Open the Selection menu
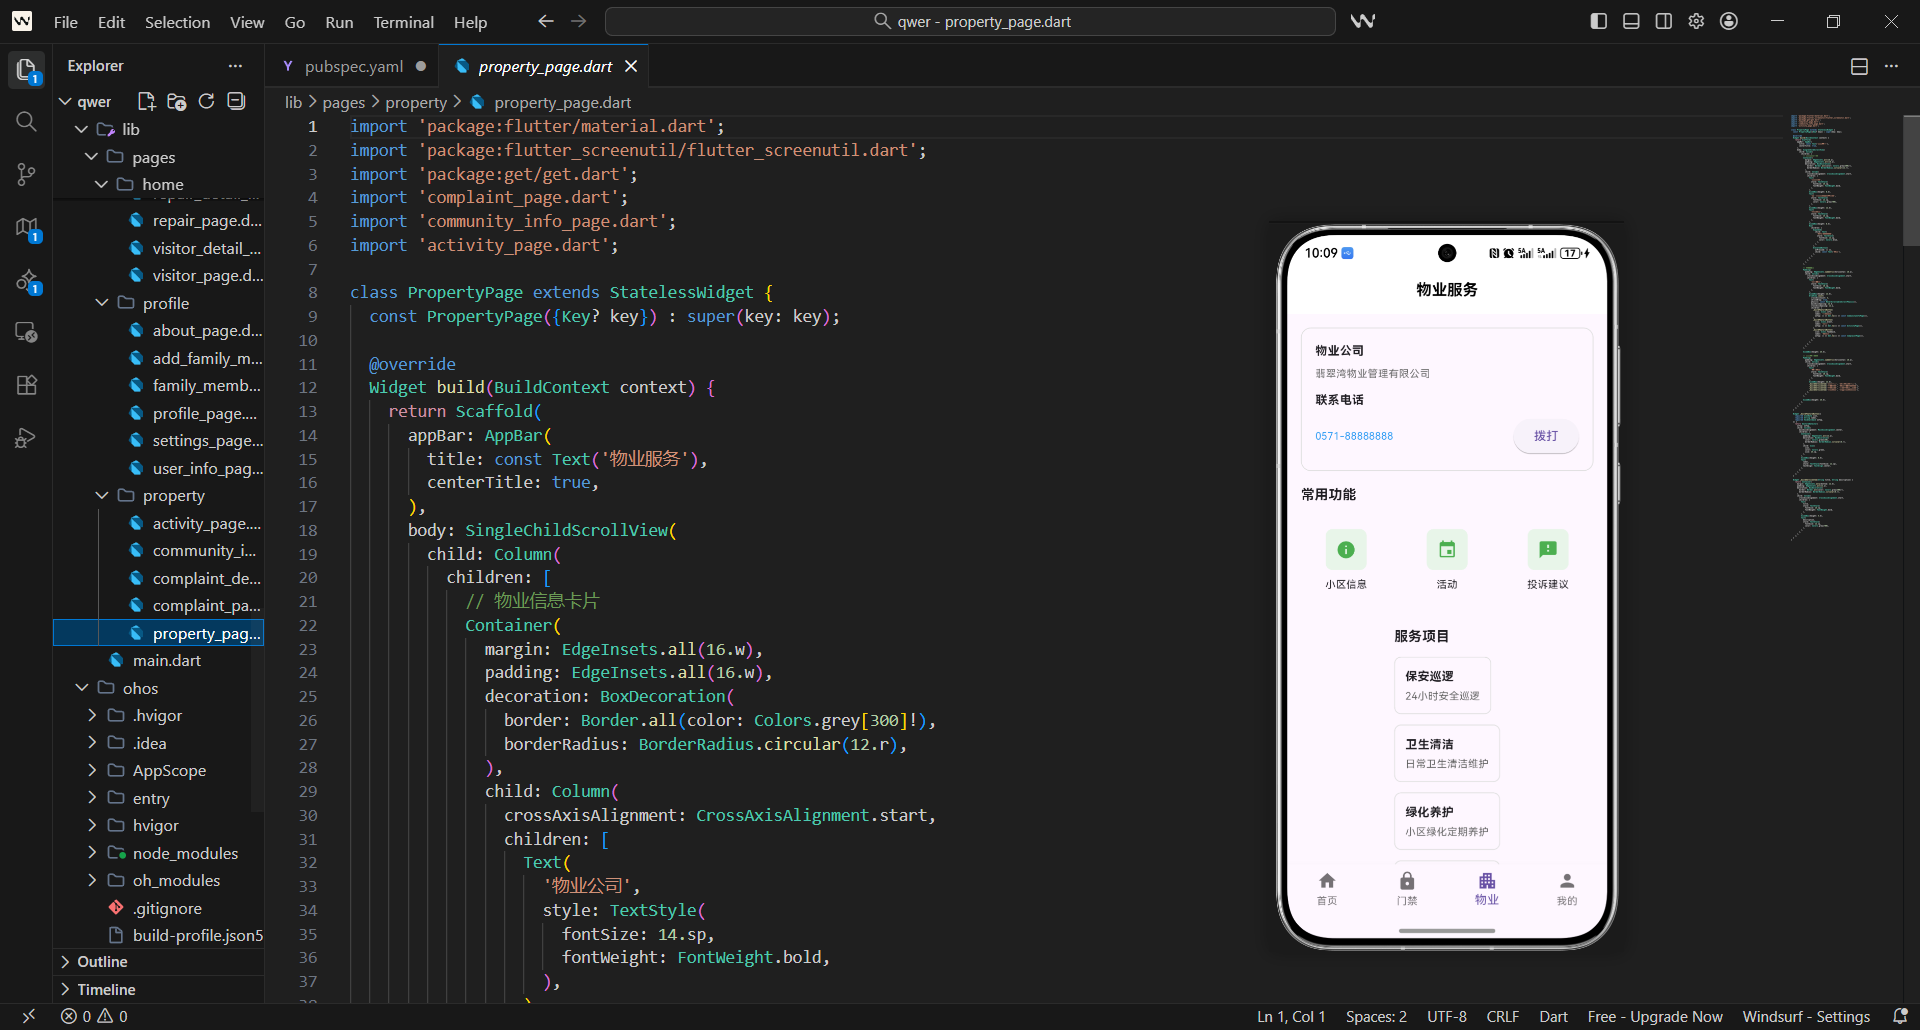Viewport: 1920px width, 1030px height. pos(177,22)
